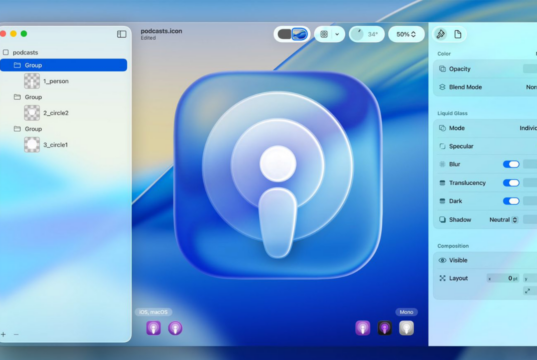Click the scale arrows icon below Layout
This screenshot has height=360, width=537.
(527, 291)
